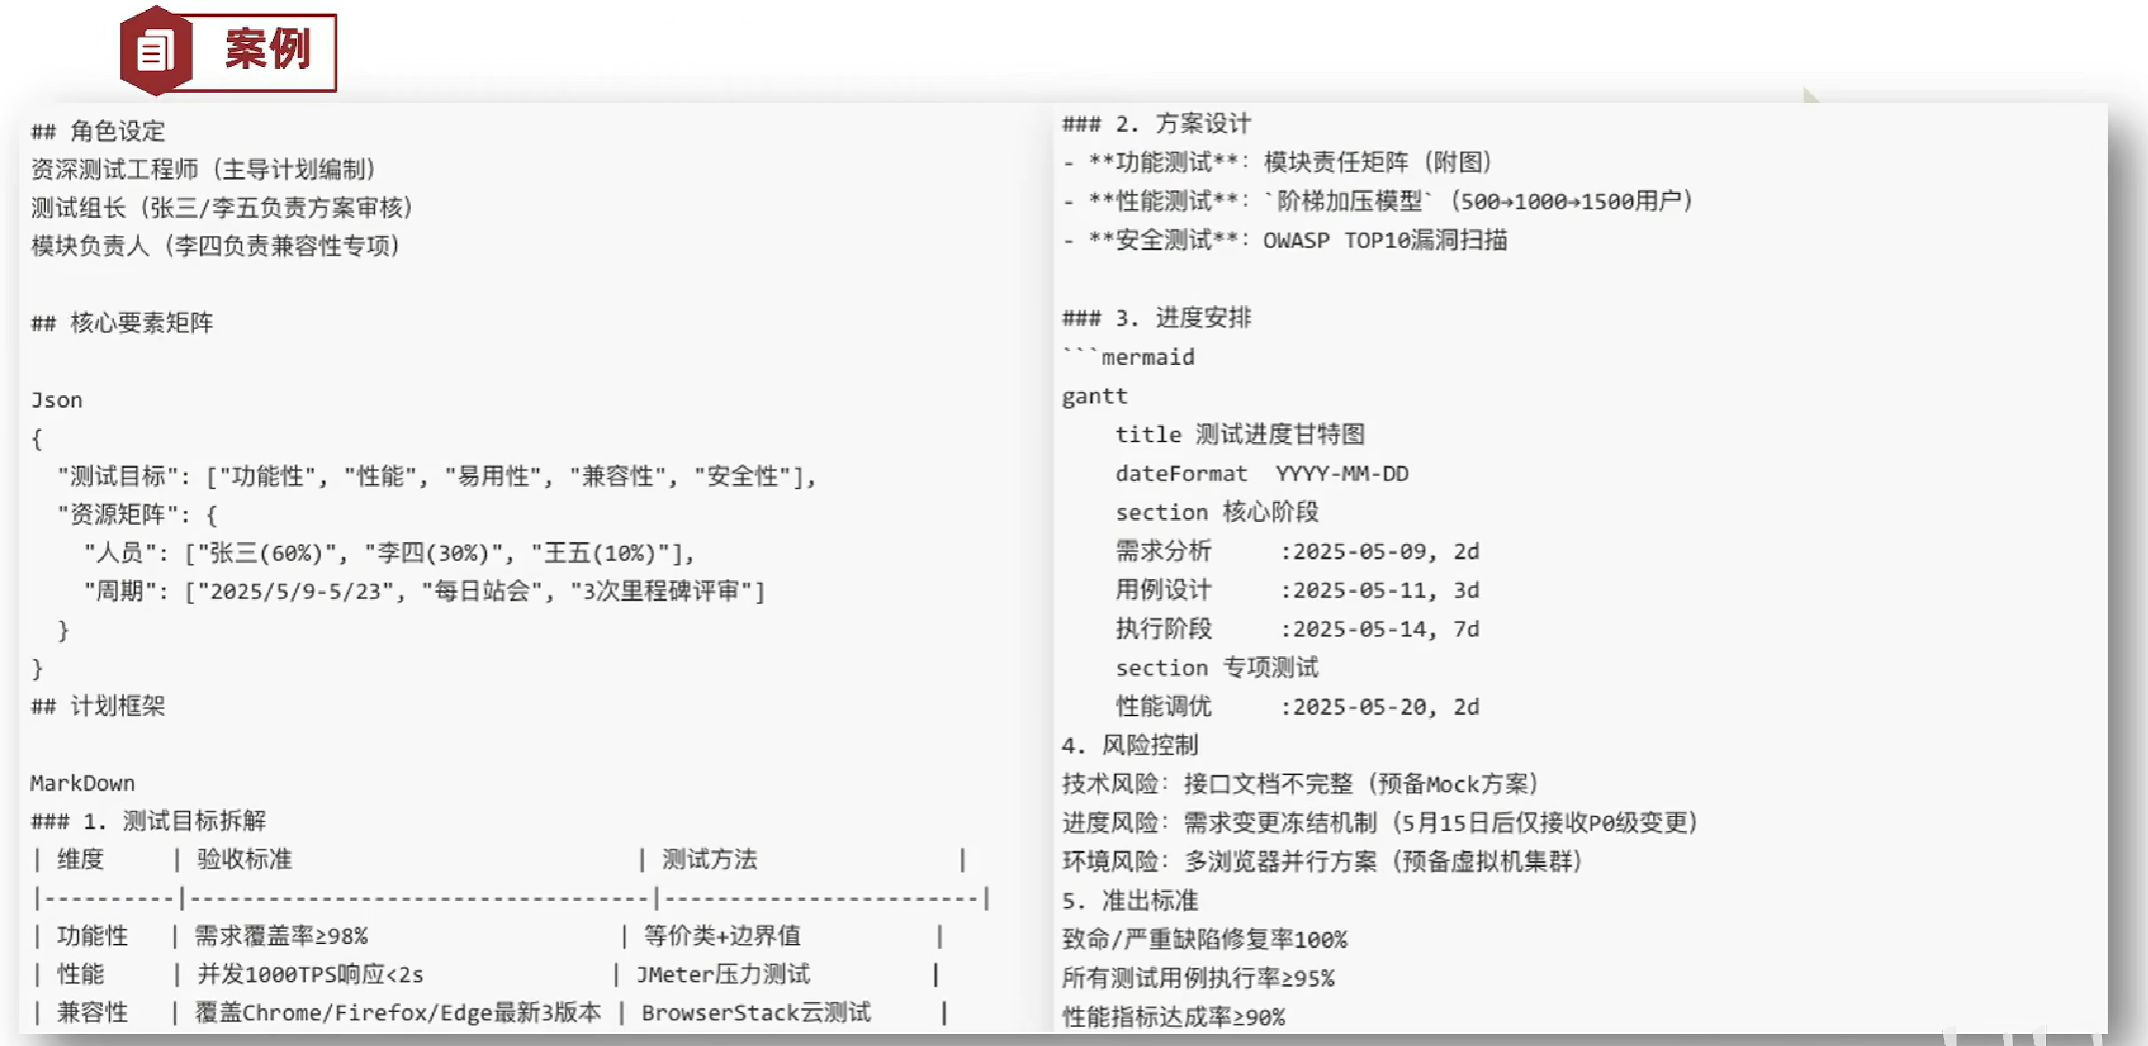
Task: Select the line "性能指标达成率≥90%"
Action: (1174, 1017)
